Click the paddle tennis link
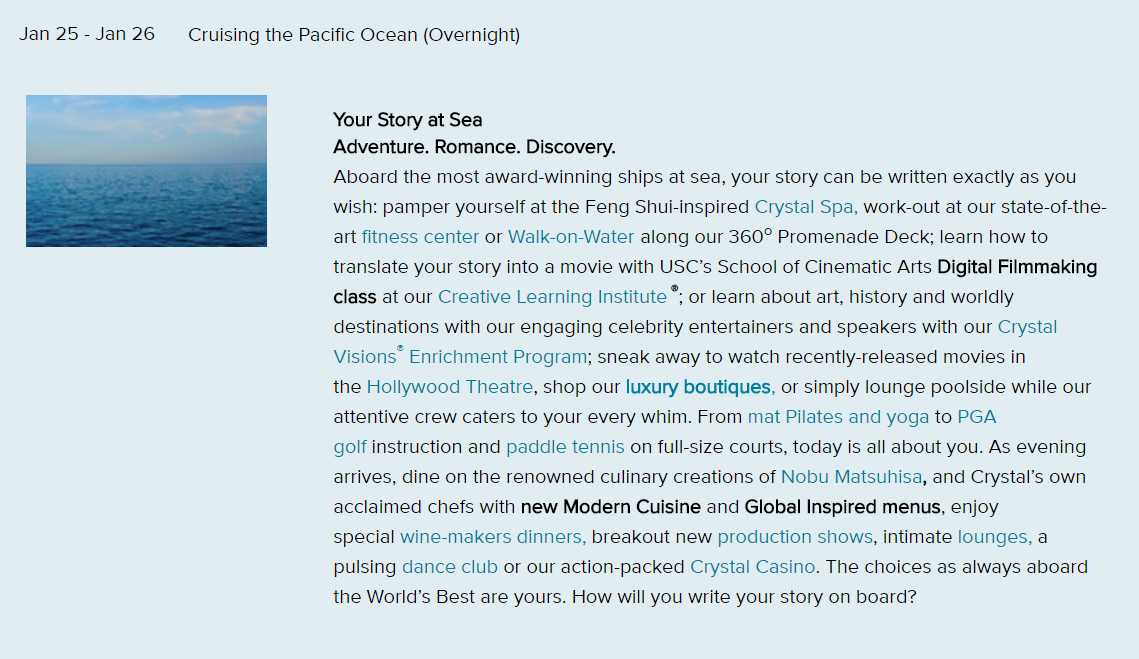 coord(565,447)
